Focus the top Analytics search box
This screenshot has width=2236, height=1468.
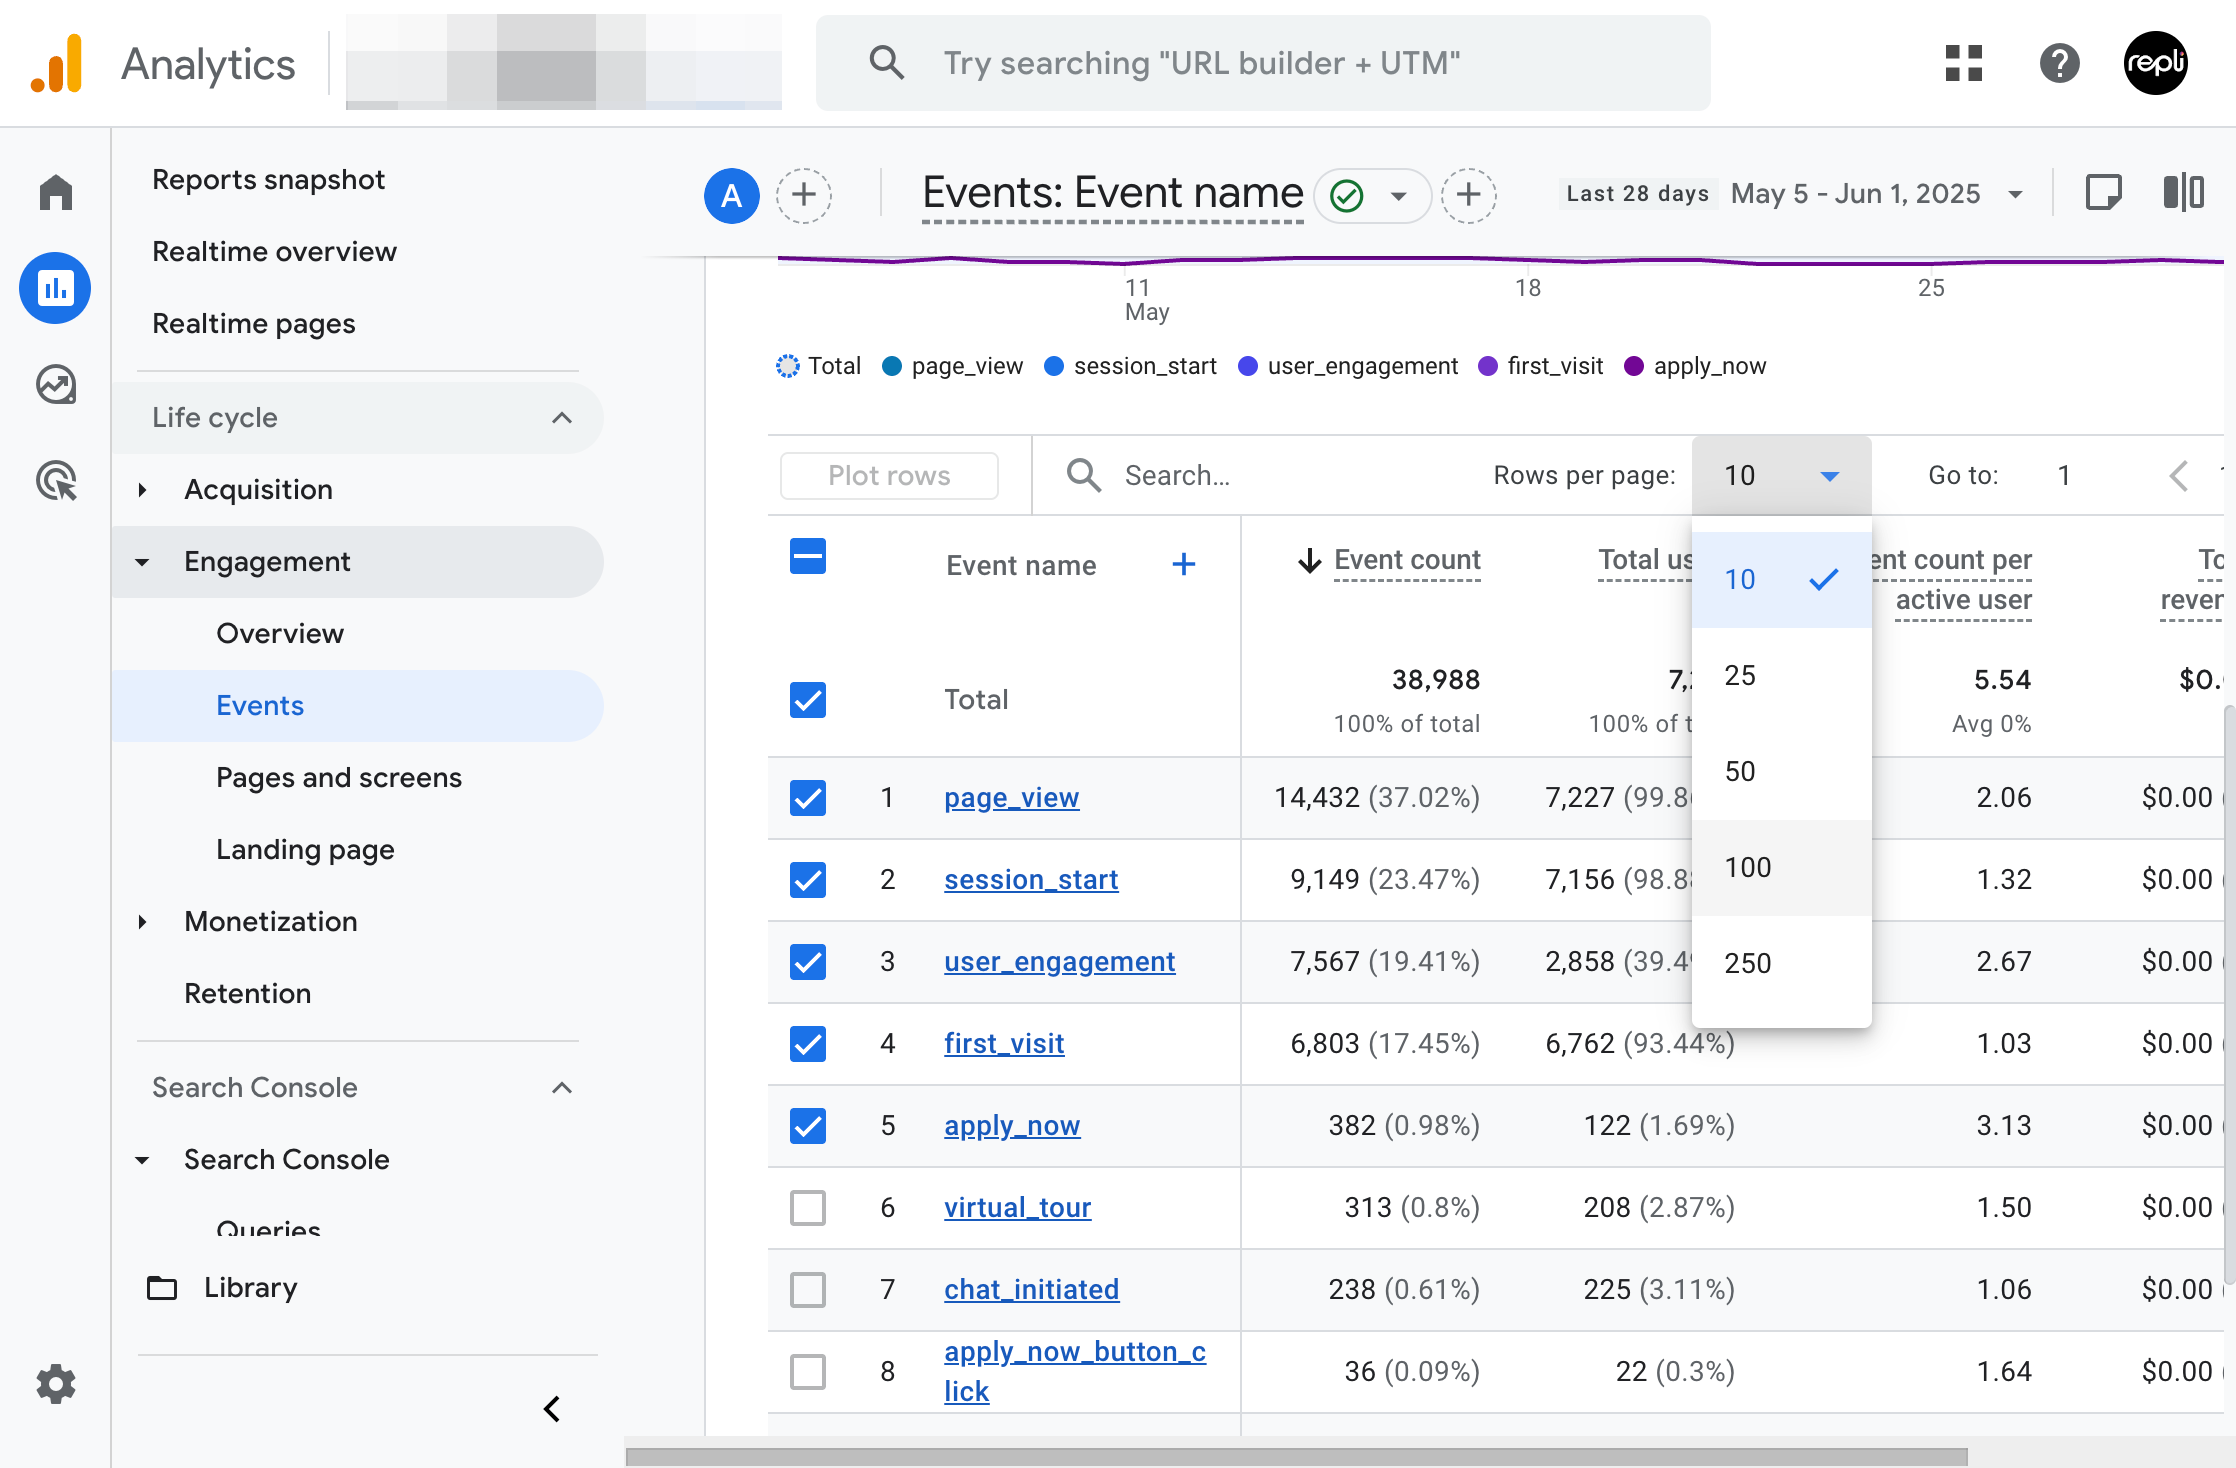[x=1263, y=63]
